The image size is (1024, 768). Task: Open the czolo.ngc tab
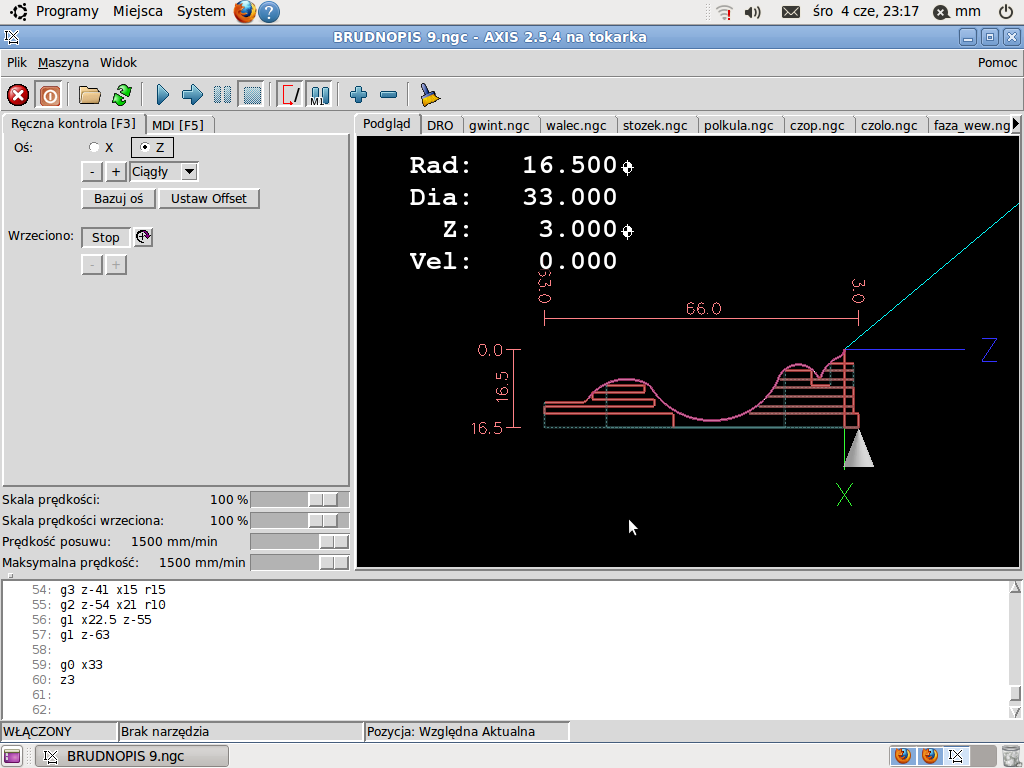(x=889, y=125)
